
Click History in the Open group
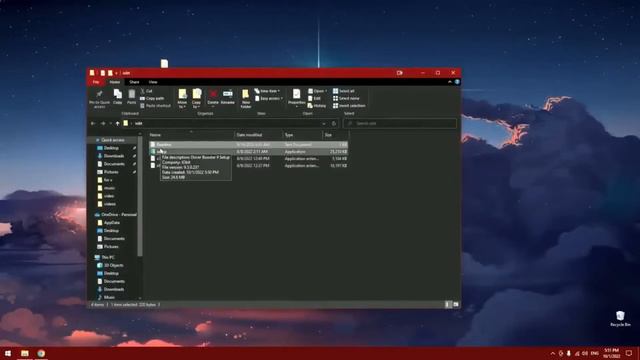(317, 106)
